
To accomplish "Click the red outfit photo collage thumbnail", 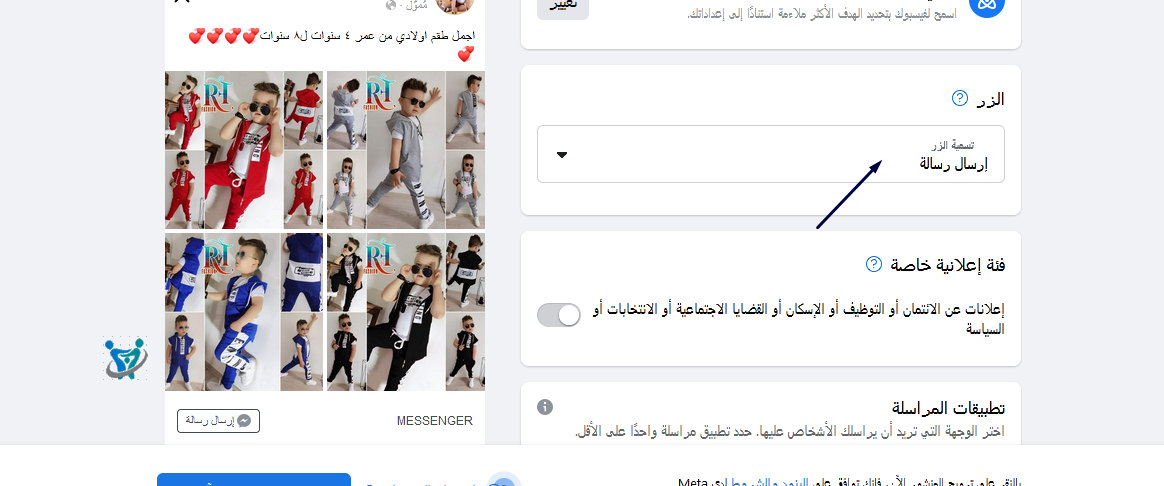I will click(243, 150).
